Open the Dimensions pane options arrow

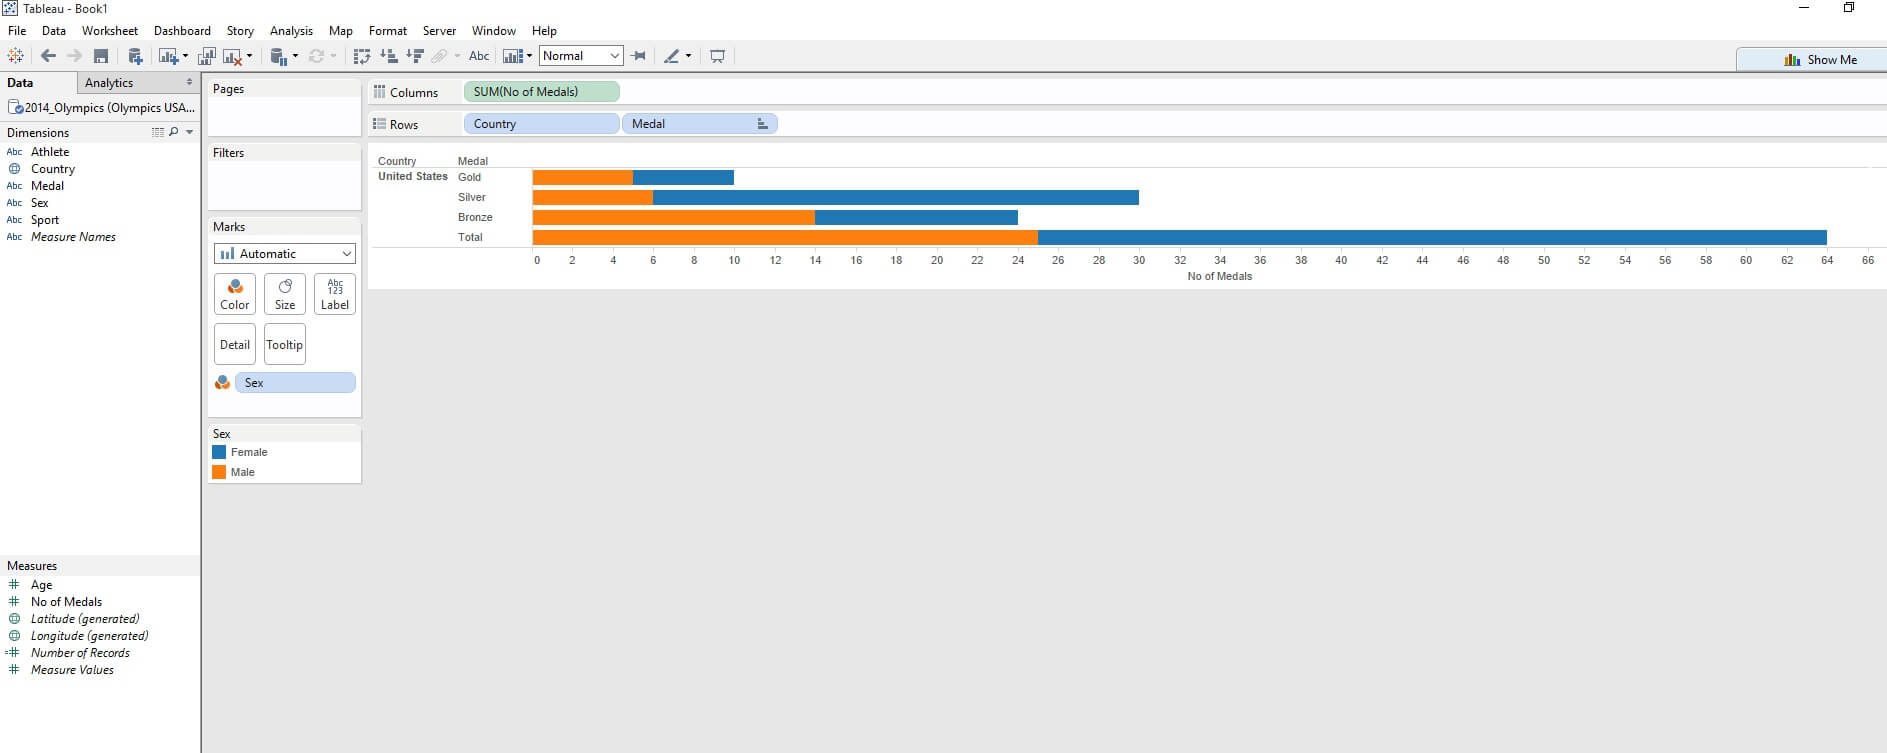190,132
